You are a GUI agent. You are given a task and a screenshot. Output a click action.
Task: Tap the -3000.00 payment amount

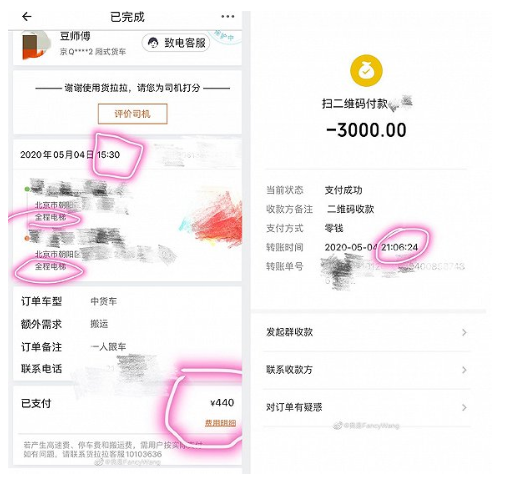[x=366, y=130]
